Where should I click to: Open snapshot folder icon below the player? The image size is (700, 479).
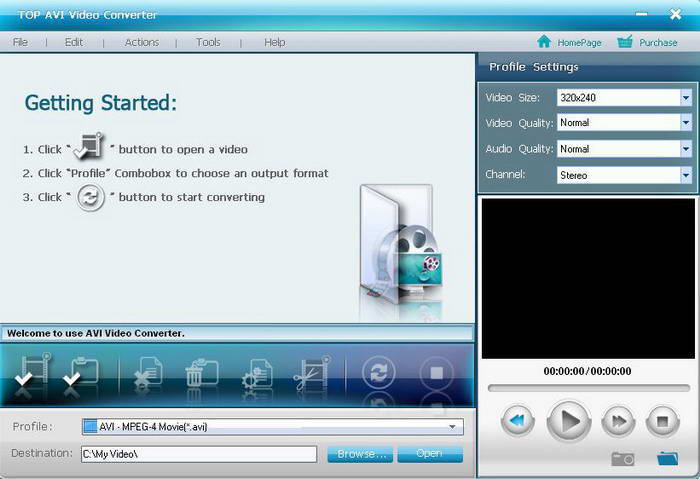tap(667, 458)
